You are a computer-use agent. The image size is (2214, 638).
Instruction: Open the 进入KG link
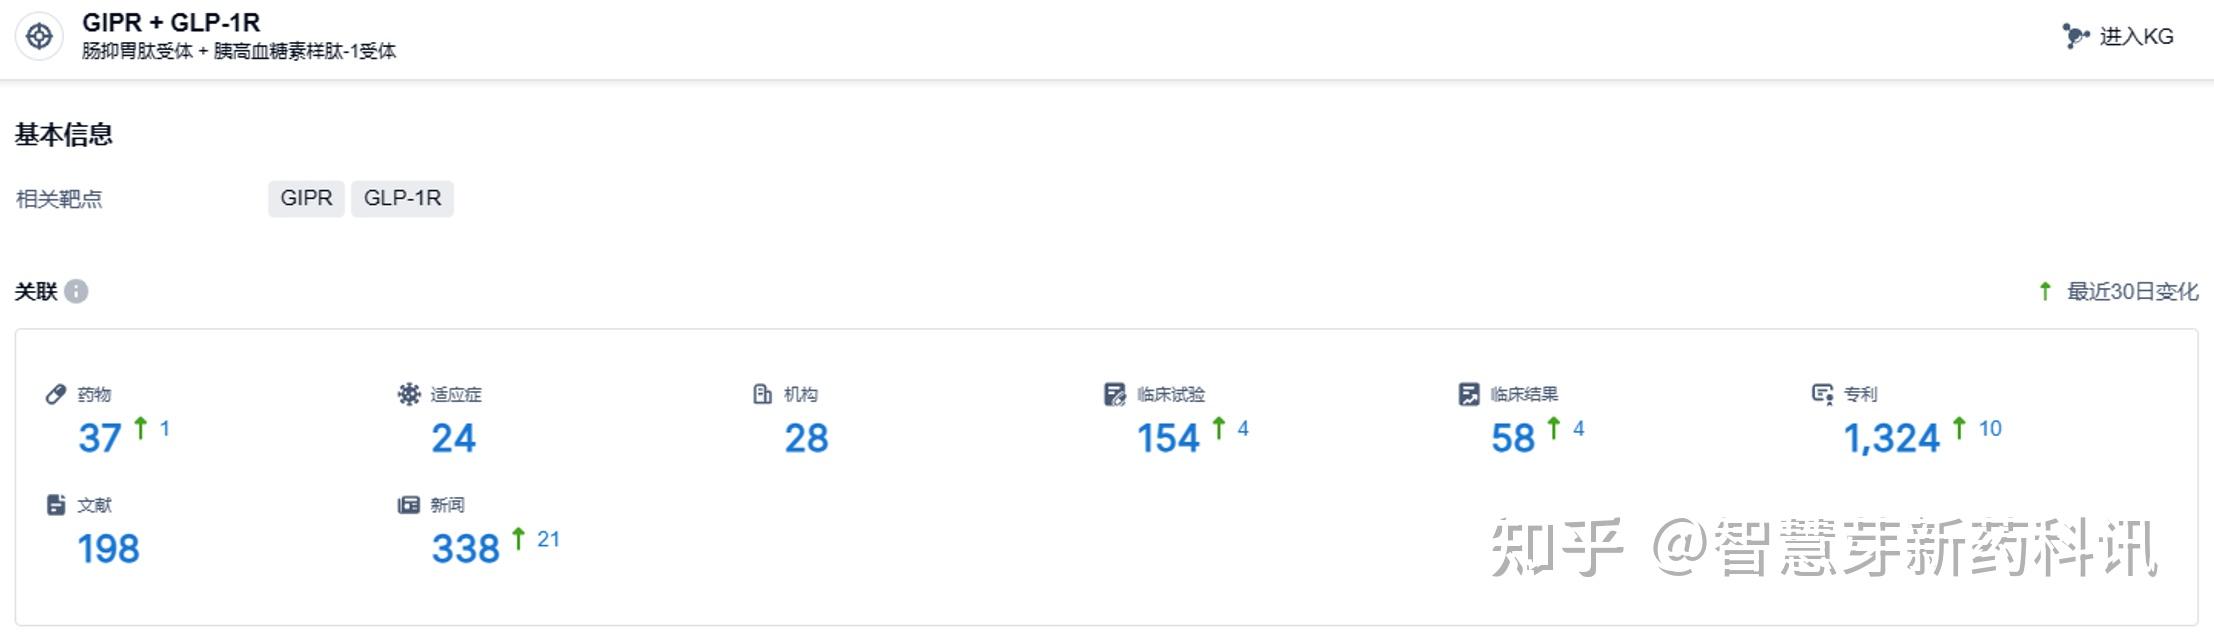[x=2136, y=37]
